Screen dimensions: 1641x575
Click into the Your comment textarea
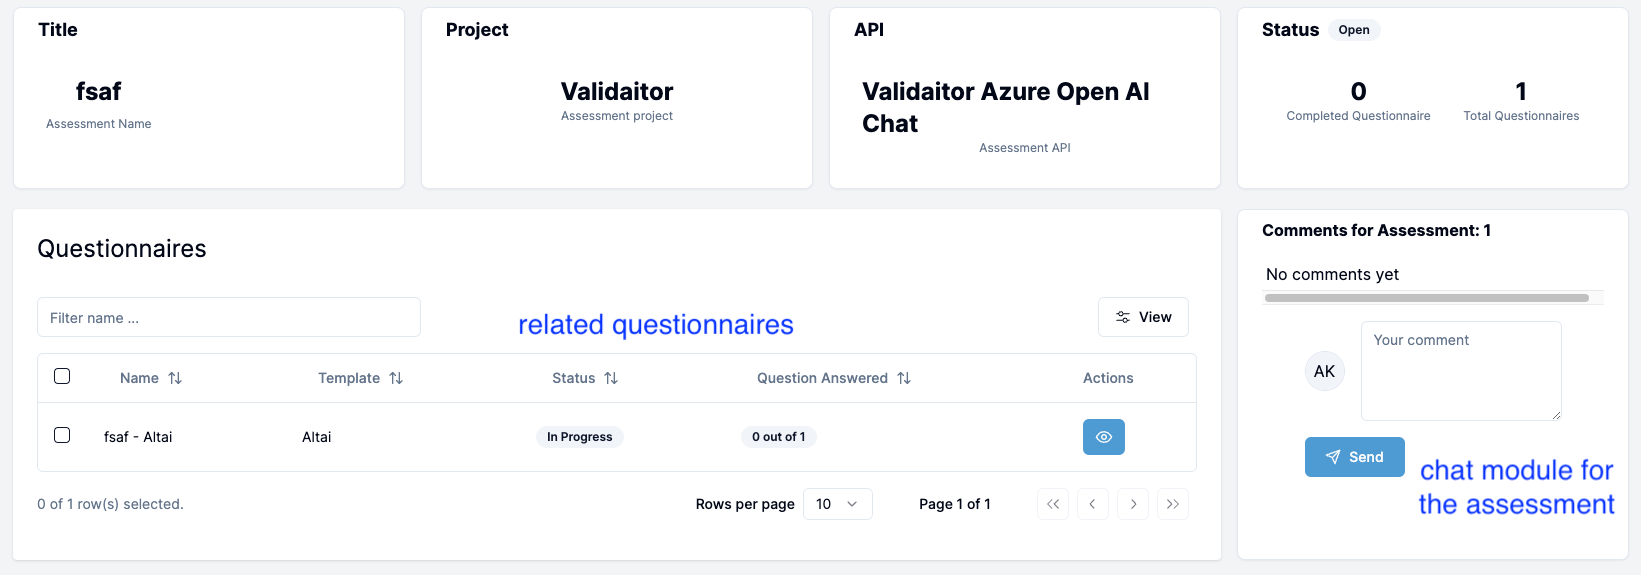(x=1460, y=371)
